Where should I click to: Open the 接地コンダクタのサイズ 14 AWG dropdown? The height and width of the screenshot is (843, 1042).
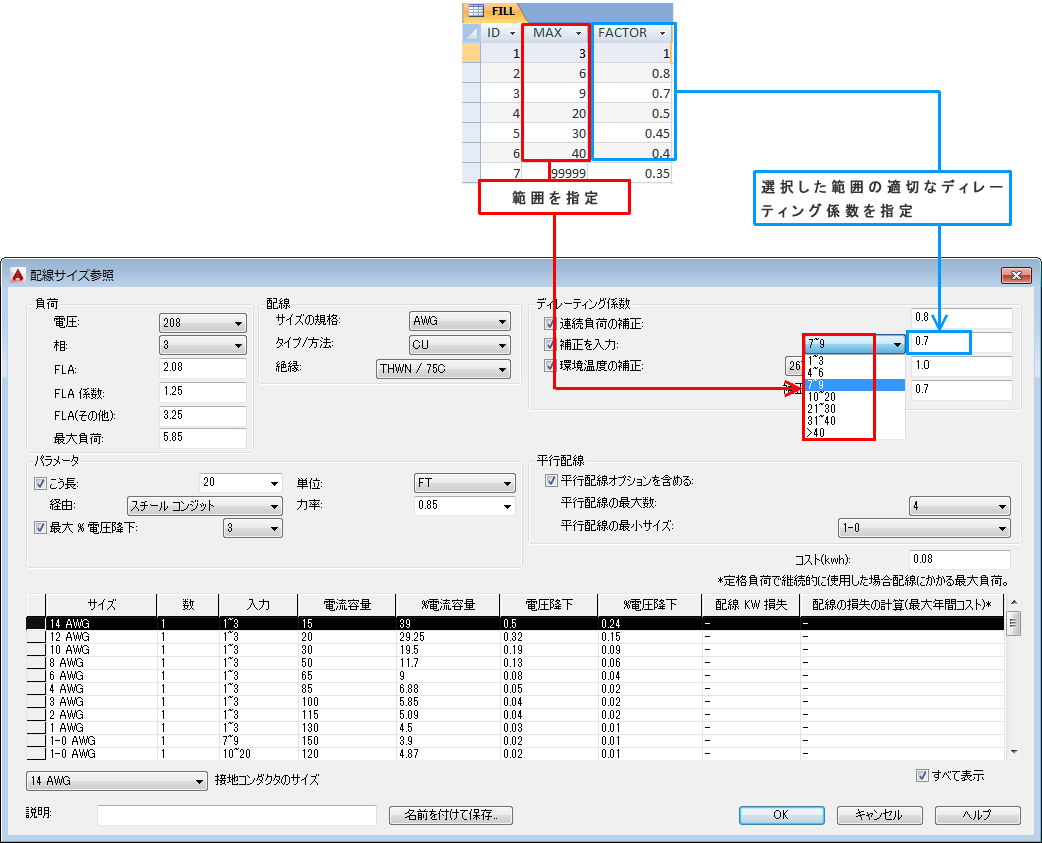pos(117,781)
